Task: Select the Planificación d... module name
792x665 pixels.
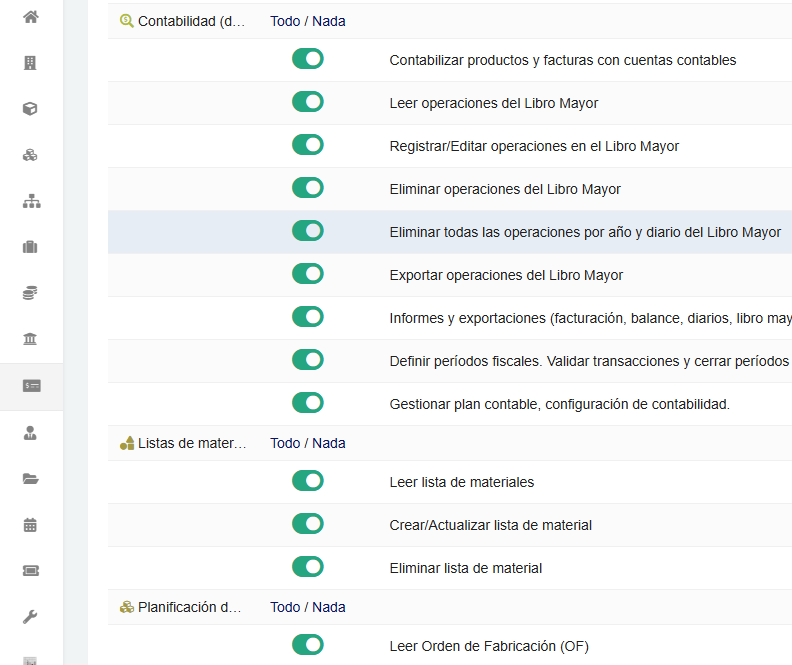Action: point(189,607)
